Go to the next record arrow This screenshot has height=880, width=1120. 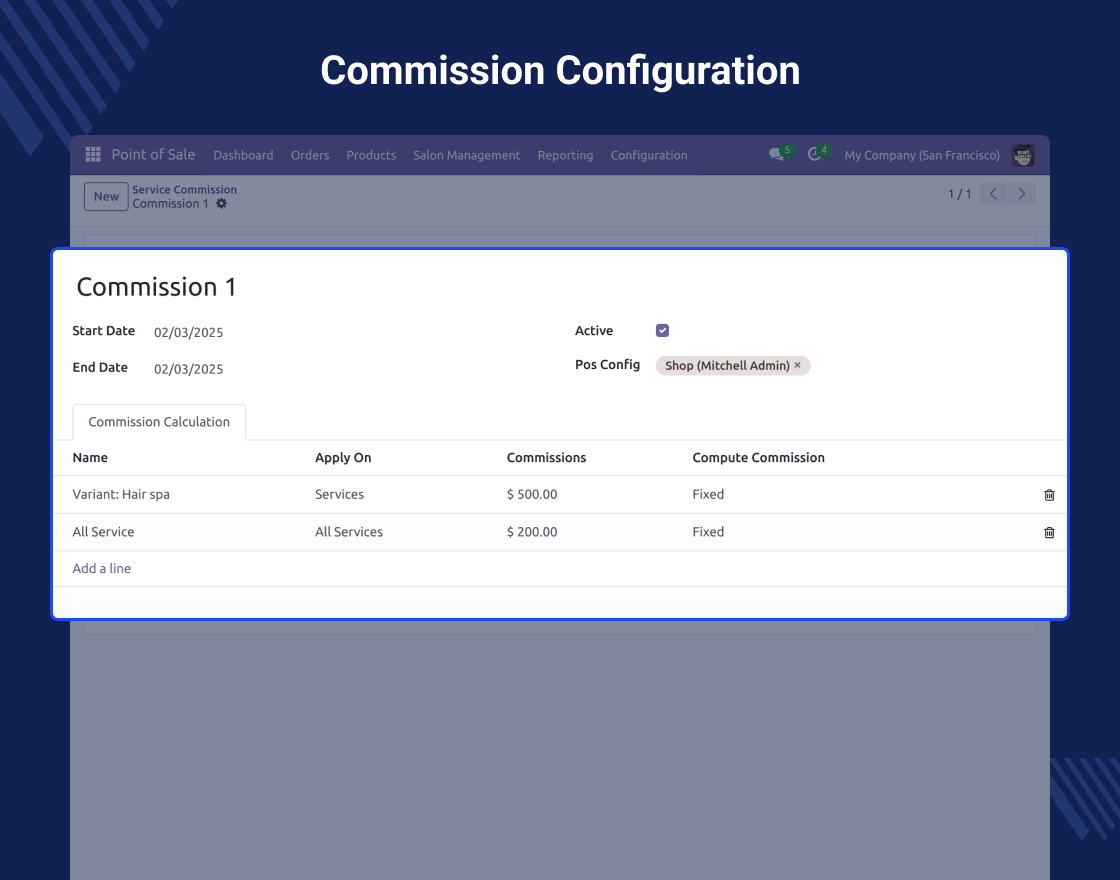1021,194
